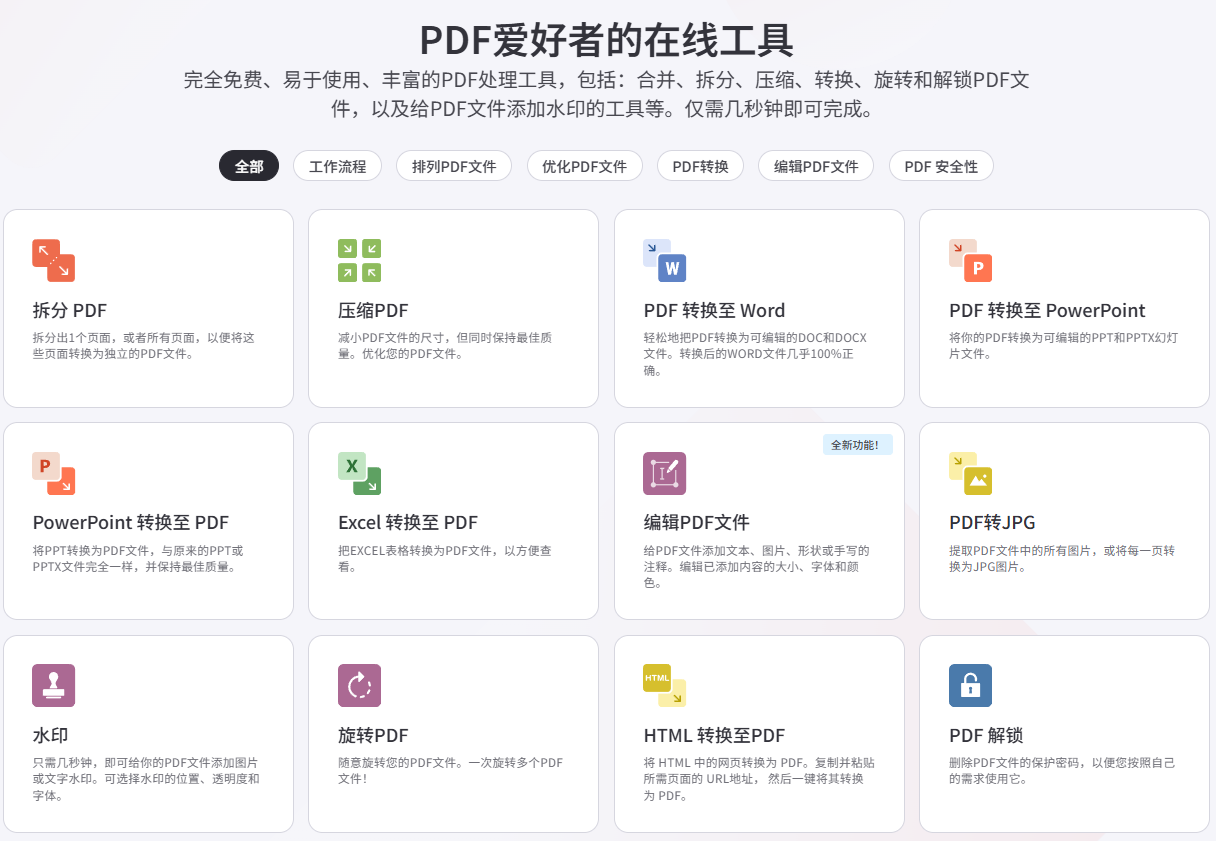Image resolution: width=1216 pixels, height=841 pixels.
Task: Click the PDF to PowerPoint tool icon
Action: point(969,260)
